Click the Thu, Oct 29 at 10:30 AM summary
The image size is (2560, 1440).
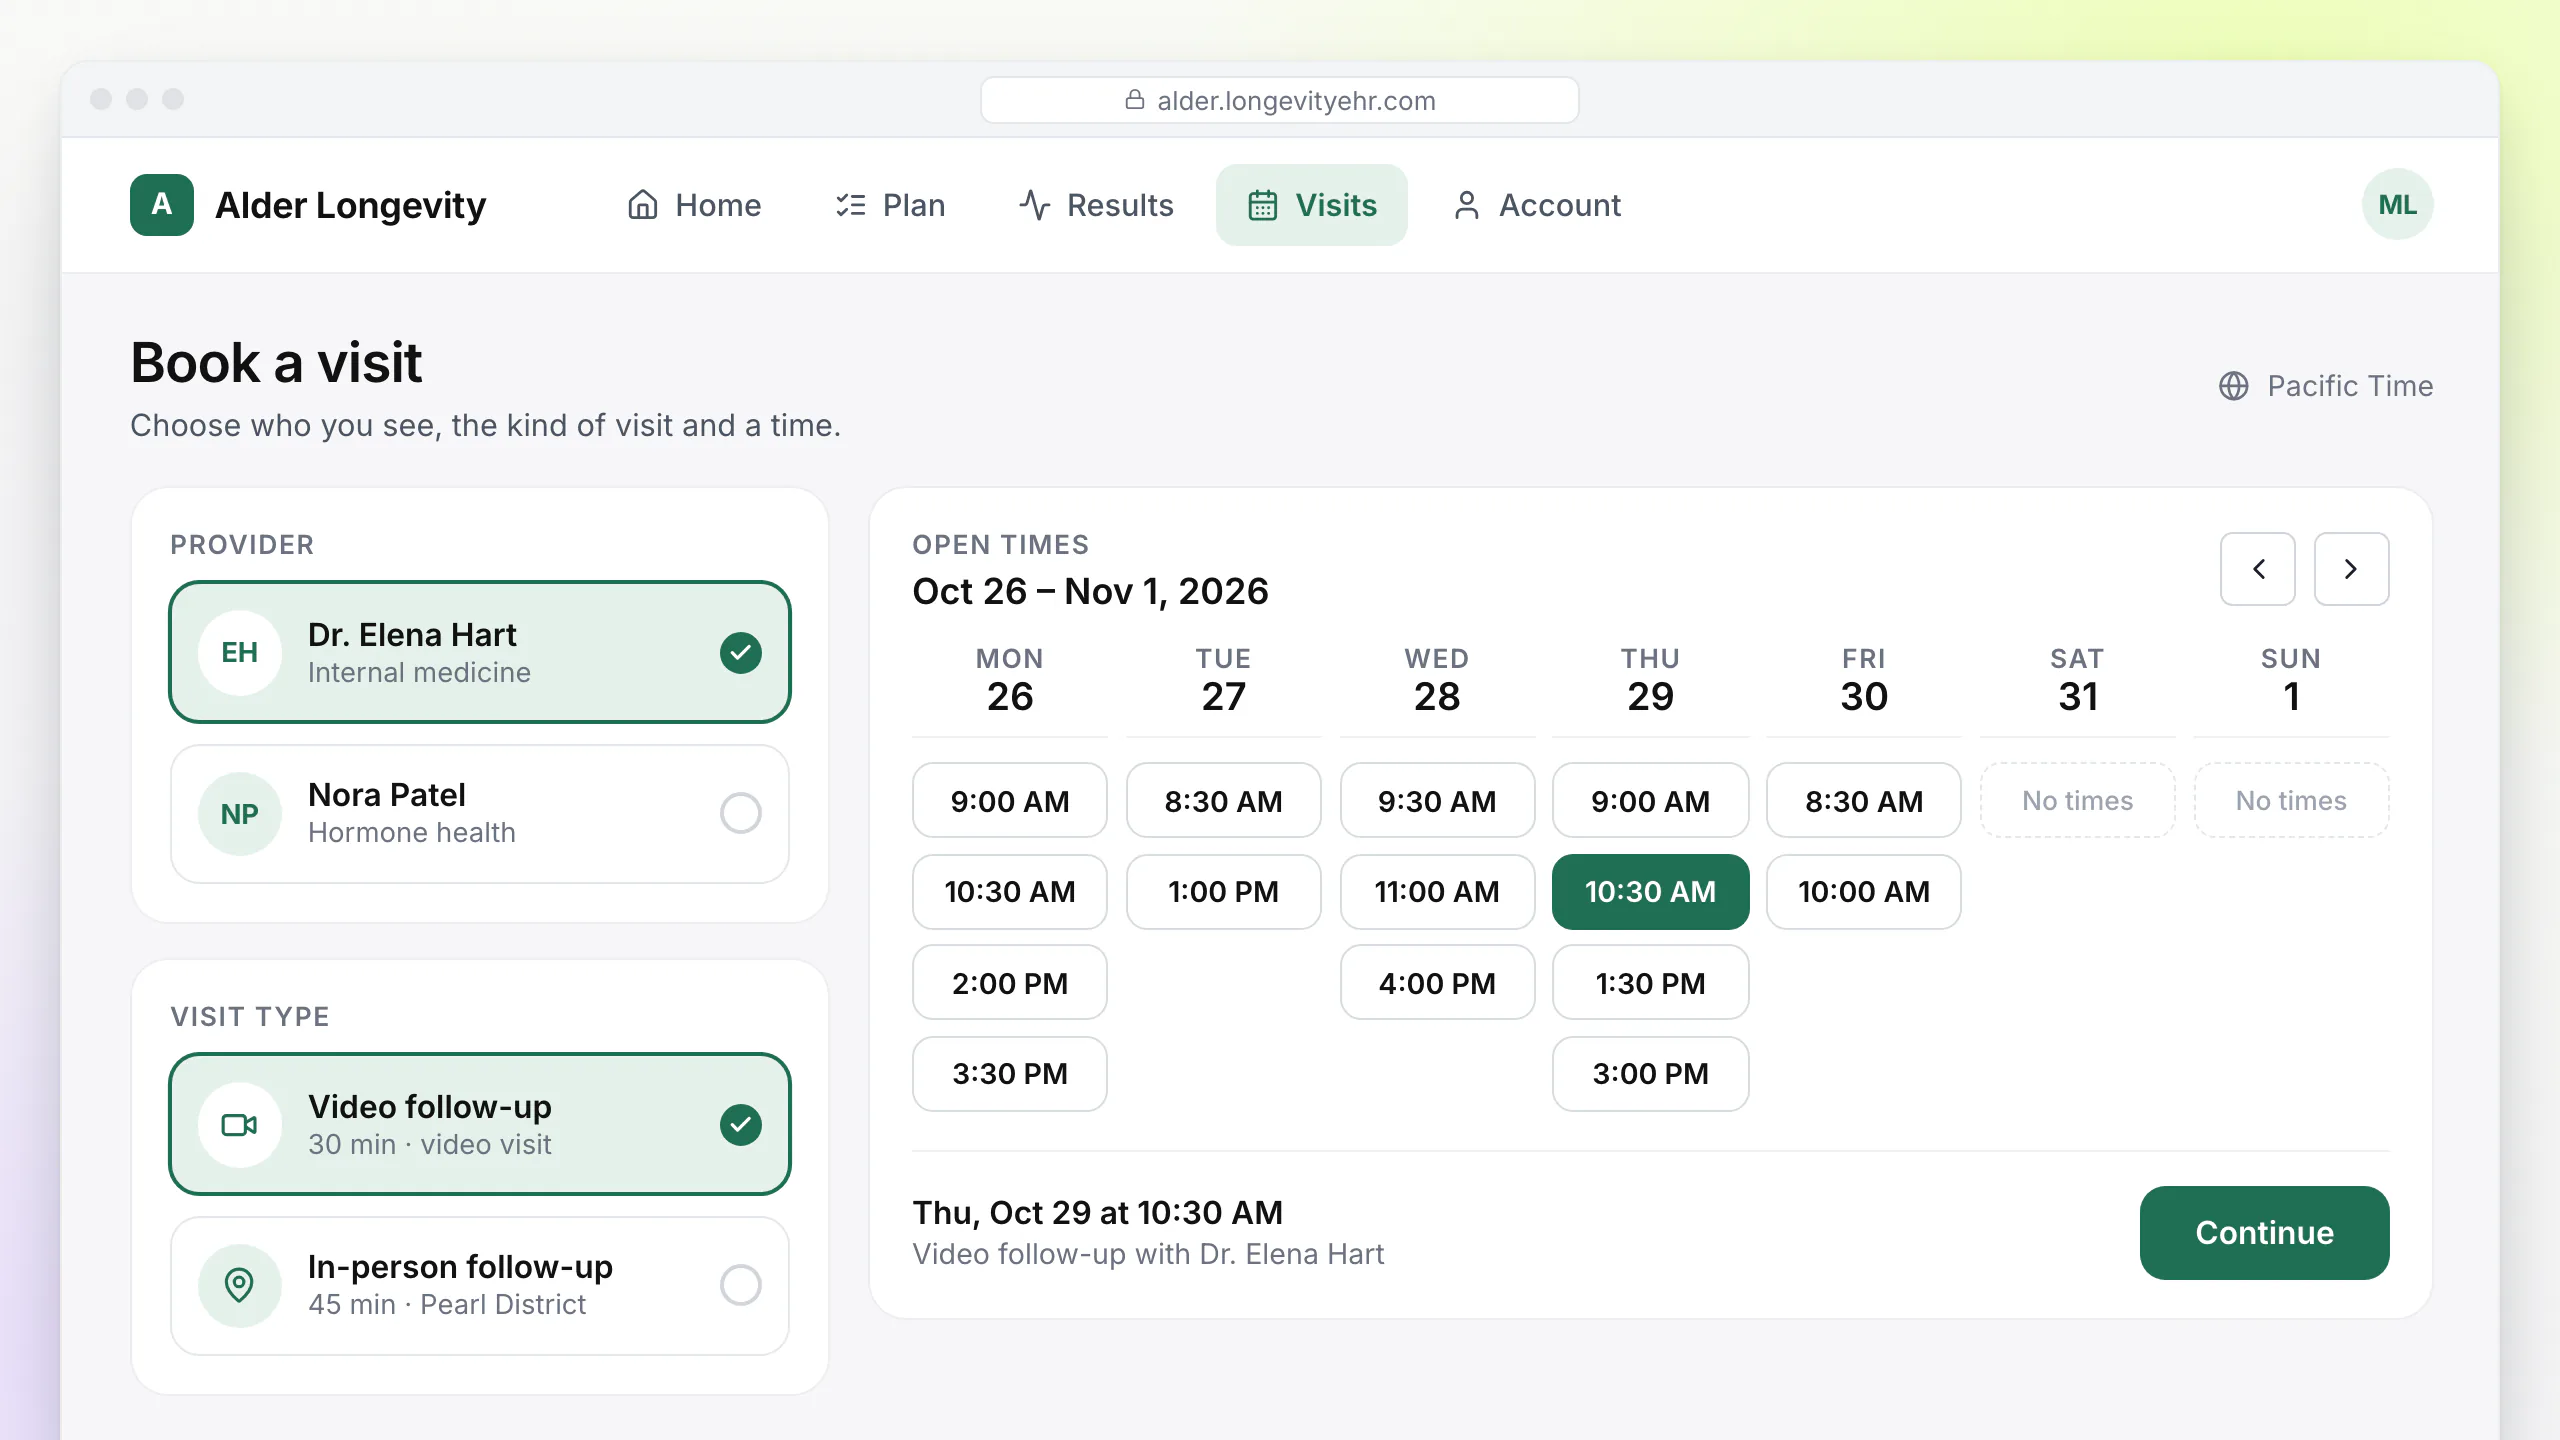[1097, 1213]
